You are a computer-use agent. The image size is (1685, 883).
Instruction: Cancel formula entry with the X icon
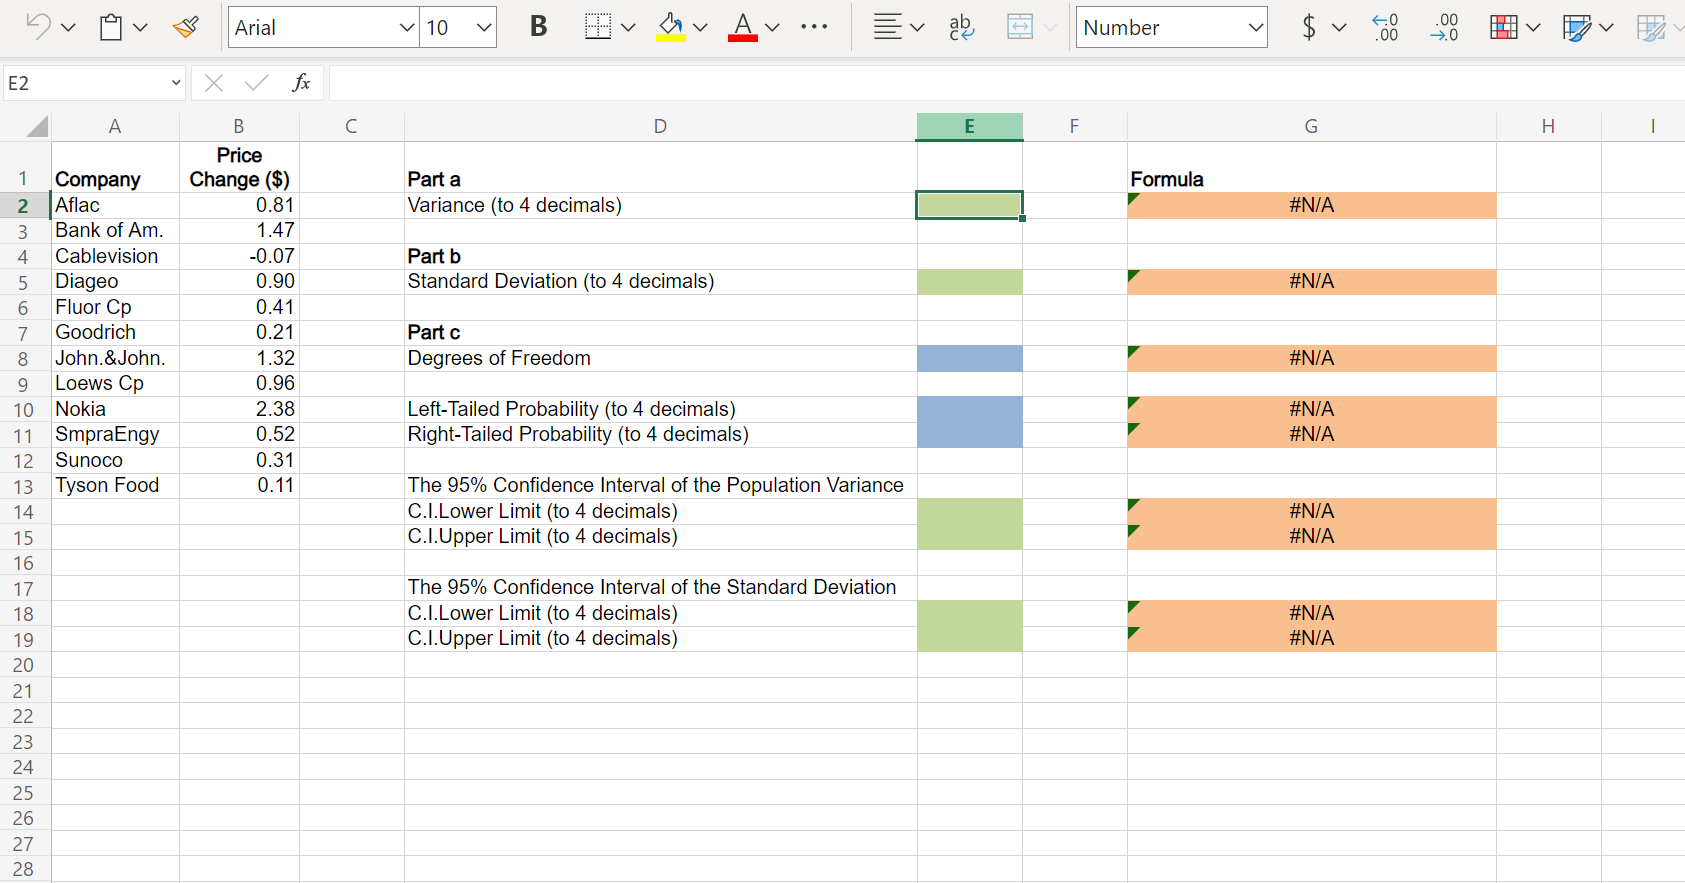[x=214, y=83]
